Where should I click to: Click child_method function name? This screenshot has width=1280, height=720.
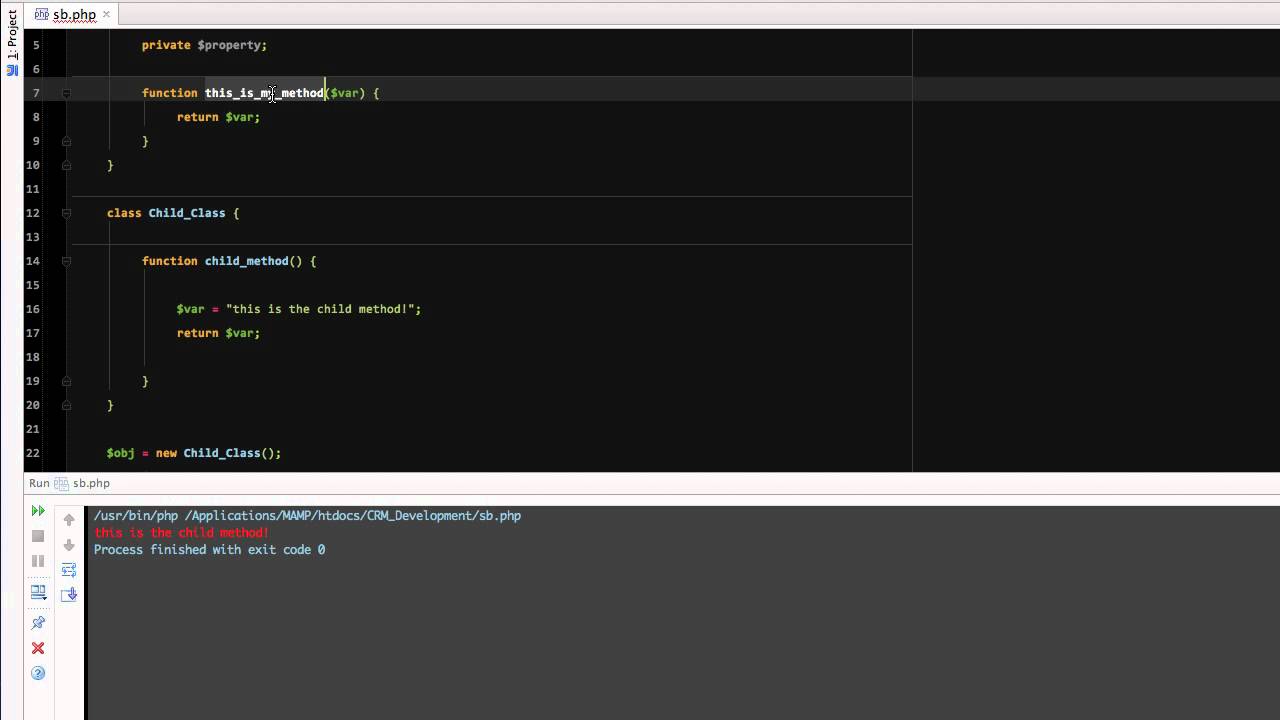[x=246, y=261]
